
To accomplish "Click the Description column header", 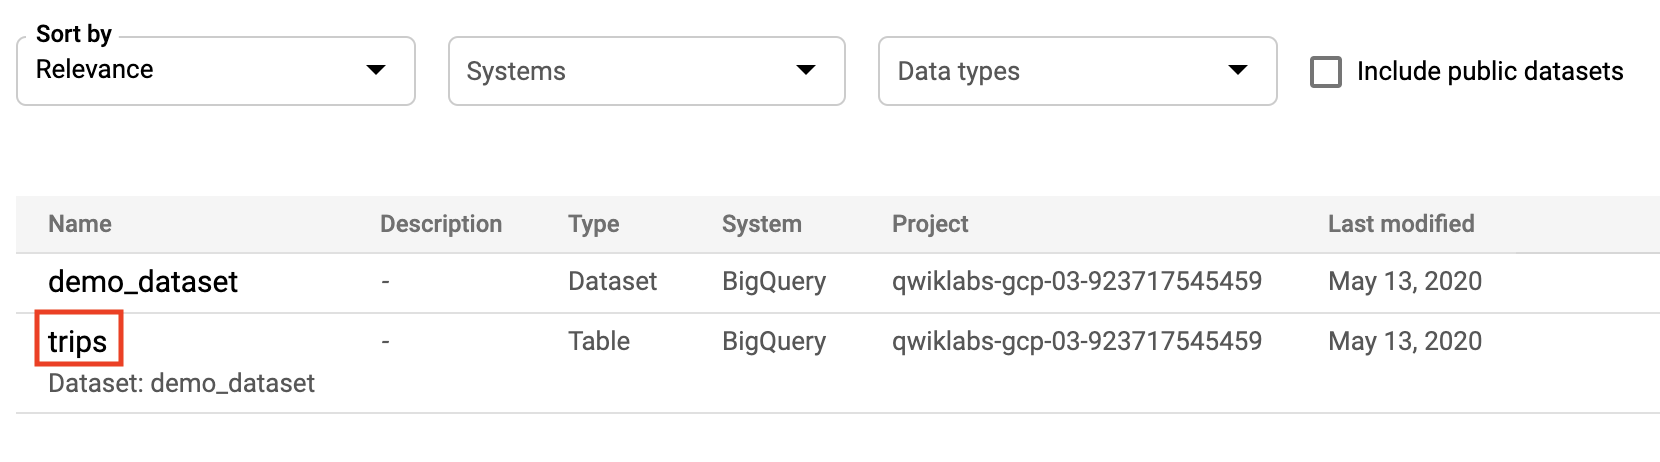I will [x=441, y=224].
